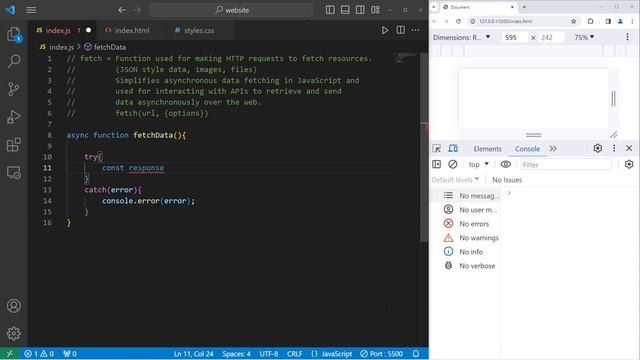Open the Source Control view
This screenshot has height=360, width=640.
[13, 89]
